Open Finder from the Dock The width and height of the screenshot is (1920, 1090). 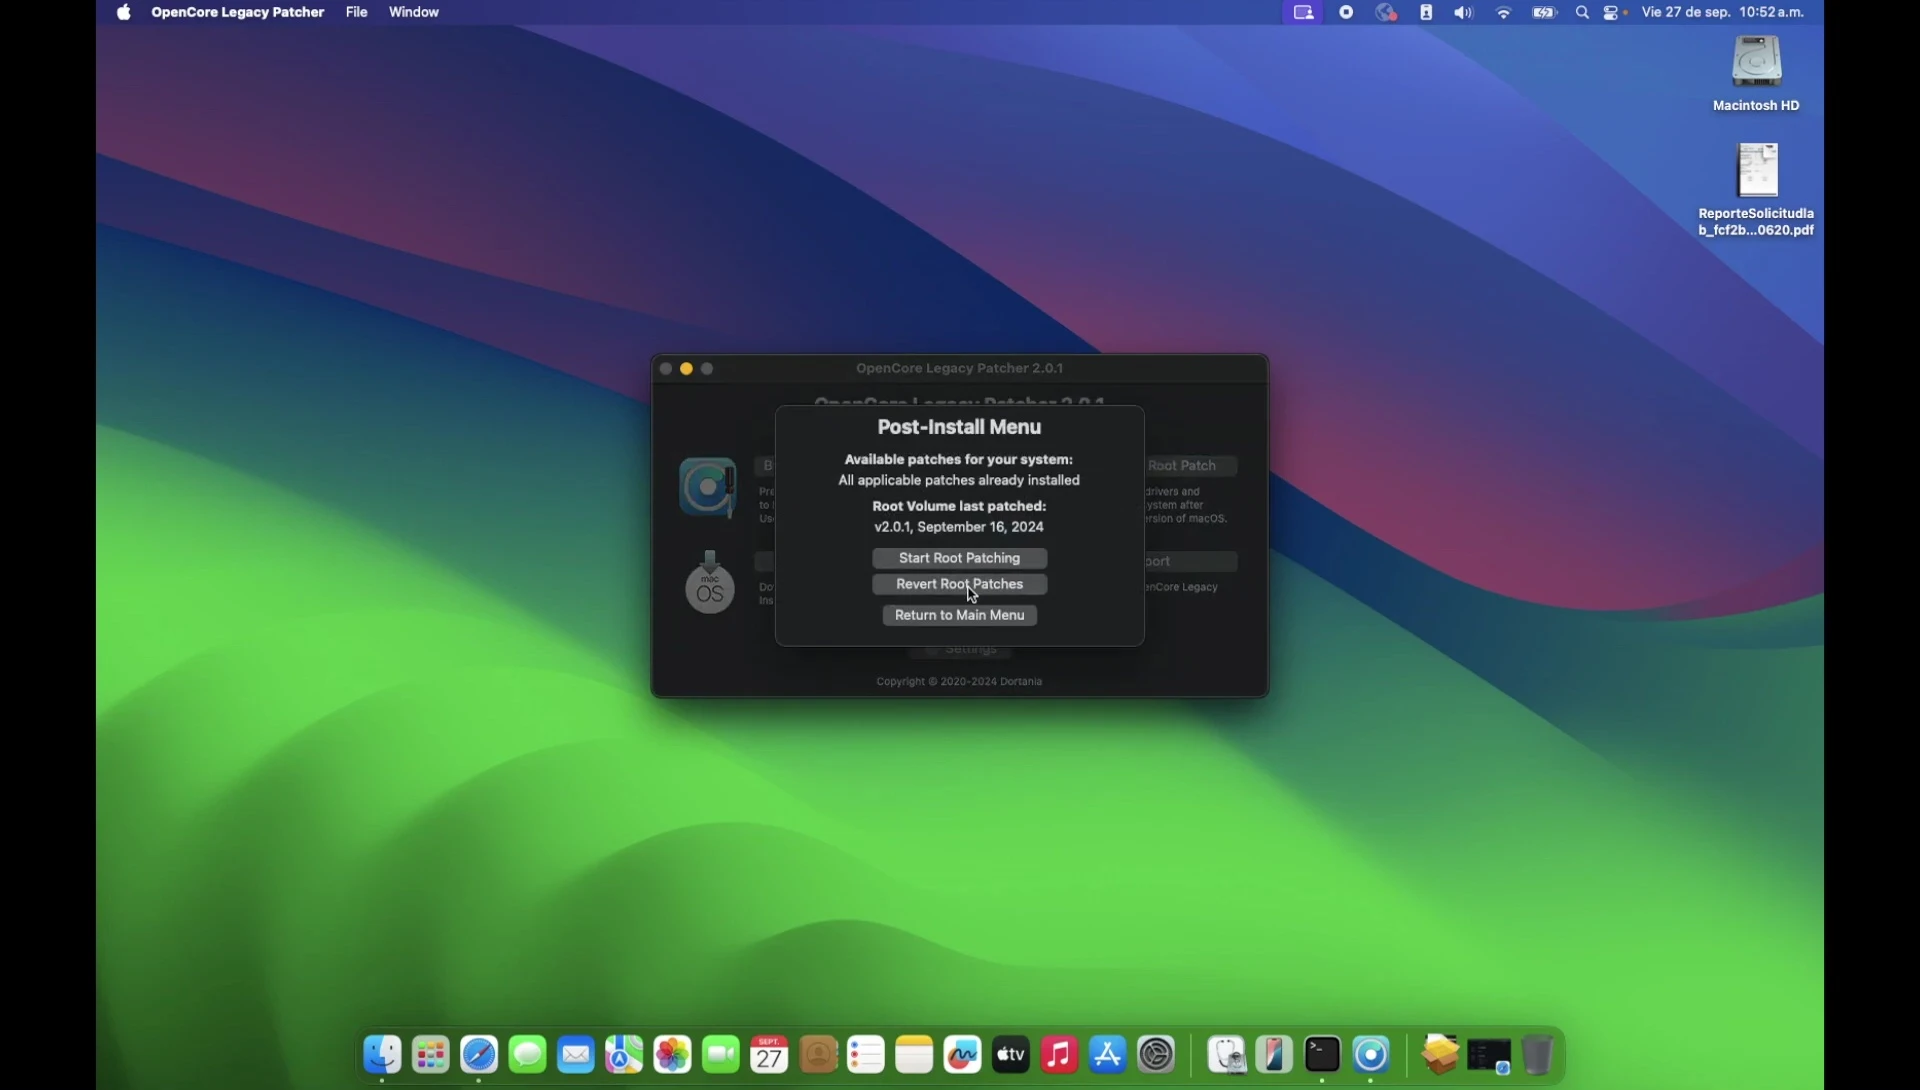point(382,1054)
